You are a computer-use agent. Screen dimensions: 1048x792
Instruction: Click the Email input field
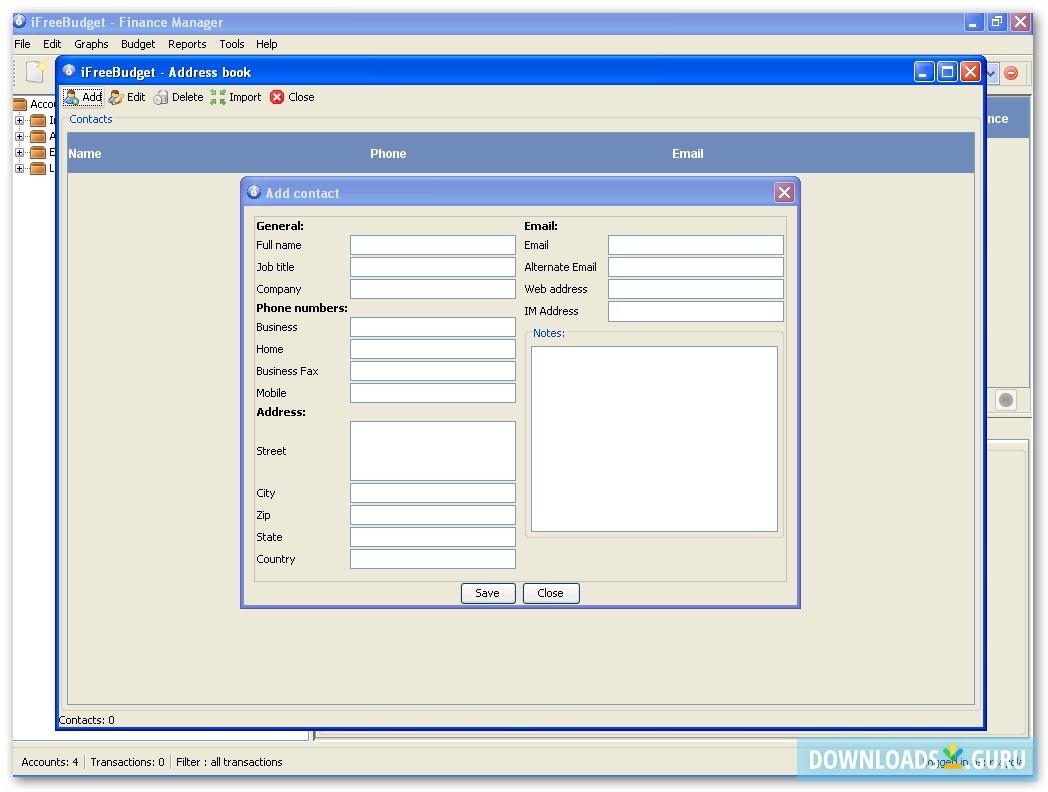tap(696, 245)
